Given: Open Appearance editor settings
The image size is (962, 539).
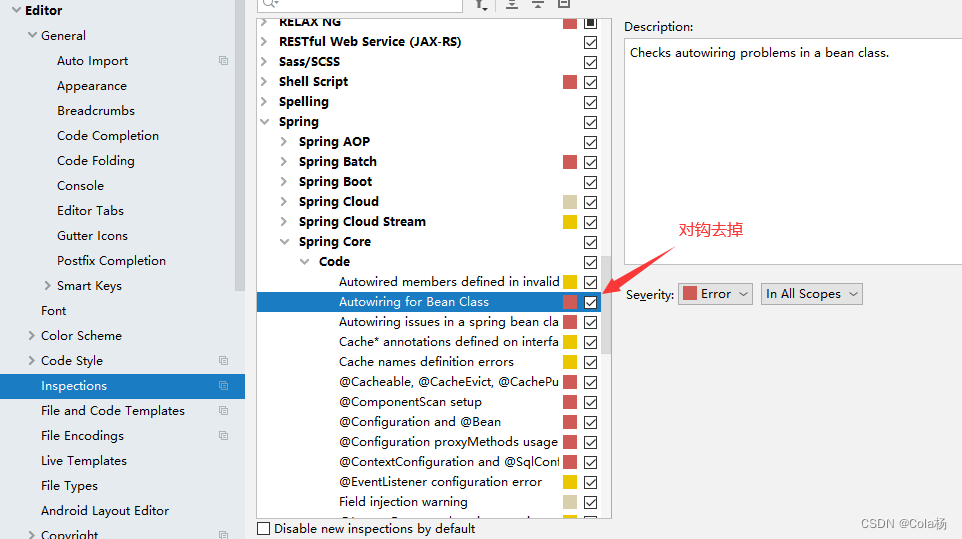Looking at the screenshot, I should (x=92, y=86).
